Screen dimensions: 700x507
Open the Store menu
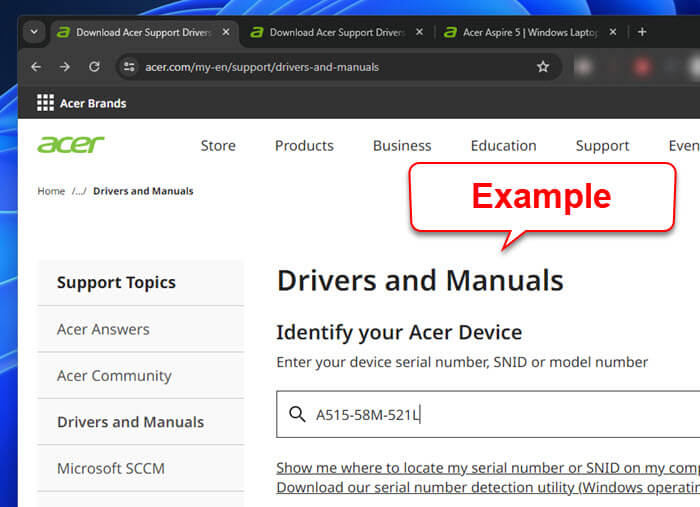(x=218, y=145)
